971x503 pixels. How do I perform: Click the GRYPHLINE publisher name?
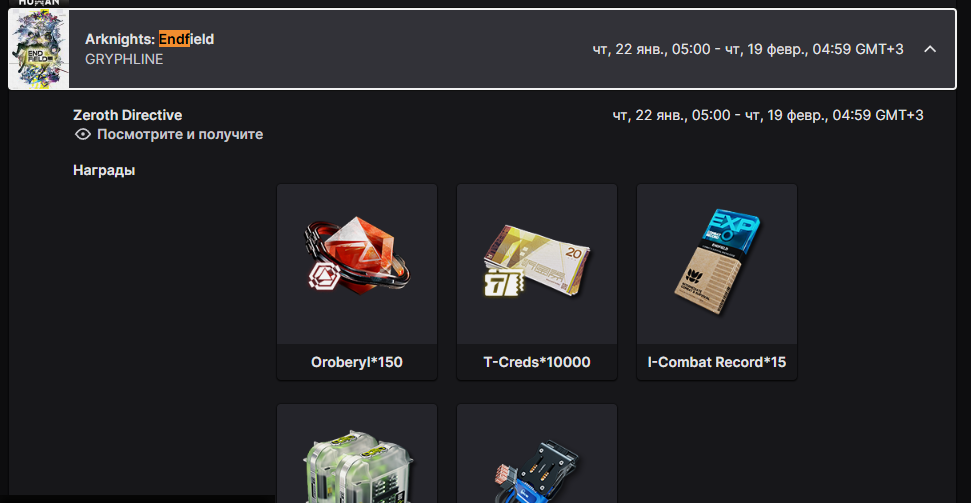[124, 59]
